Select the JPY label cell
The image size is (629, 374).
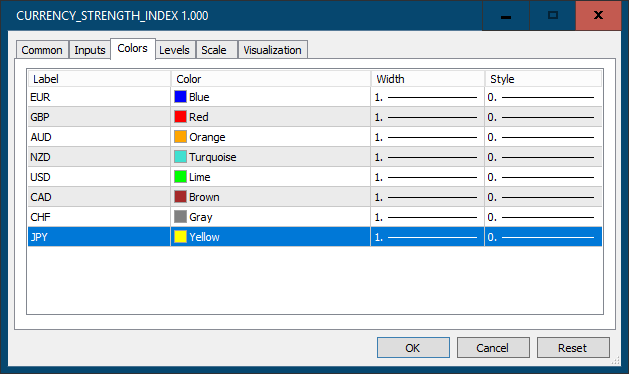99,237
